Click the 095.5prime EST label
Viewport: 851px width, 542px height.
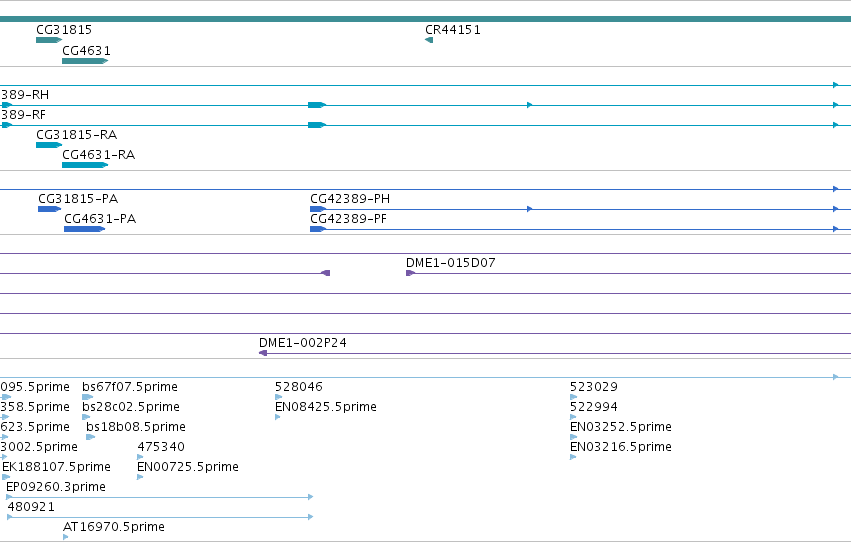35,387
